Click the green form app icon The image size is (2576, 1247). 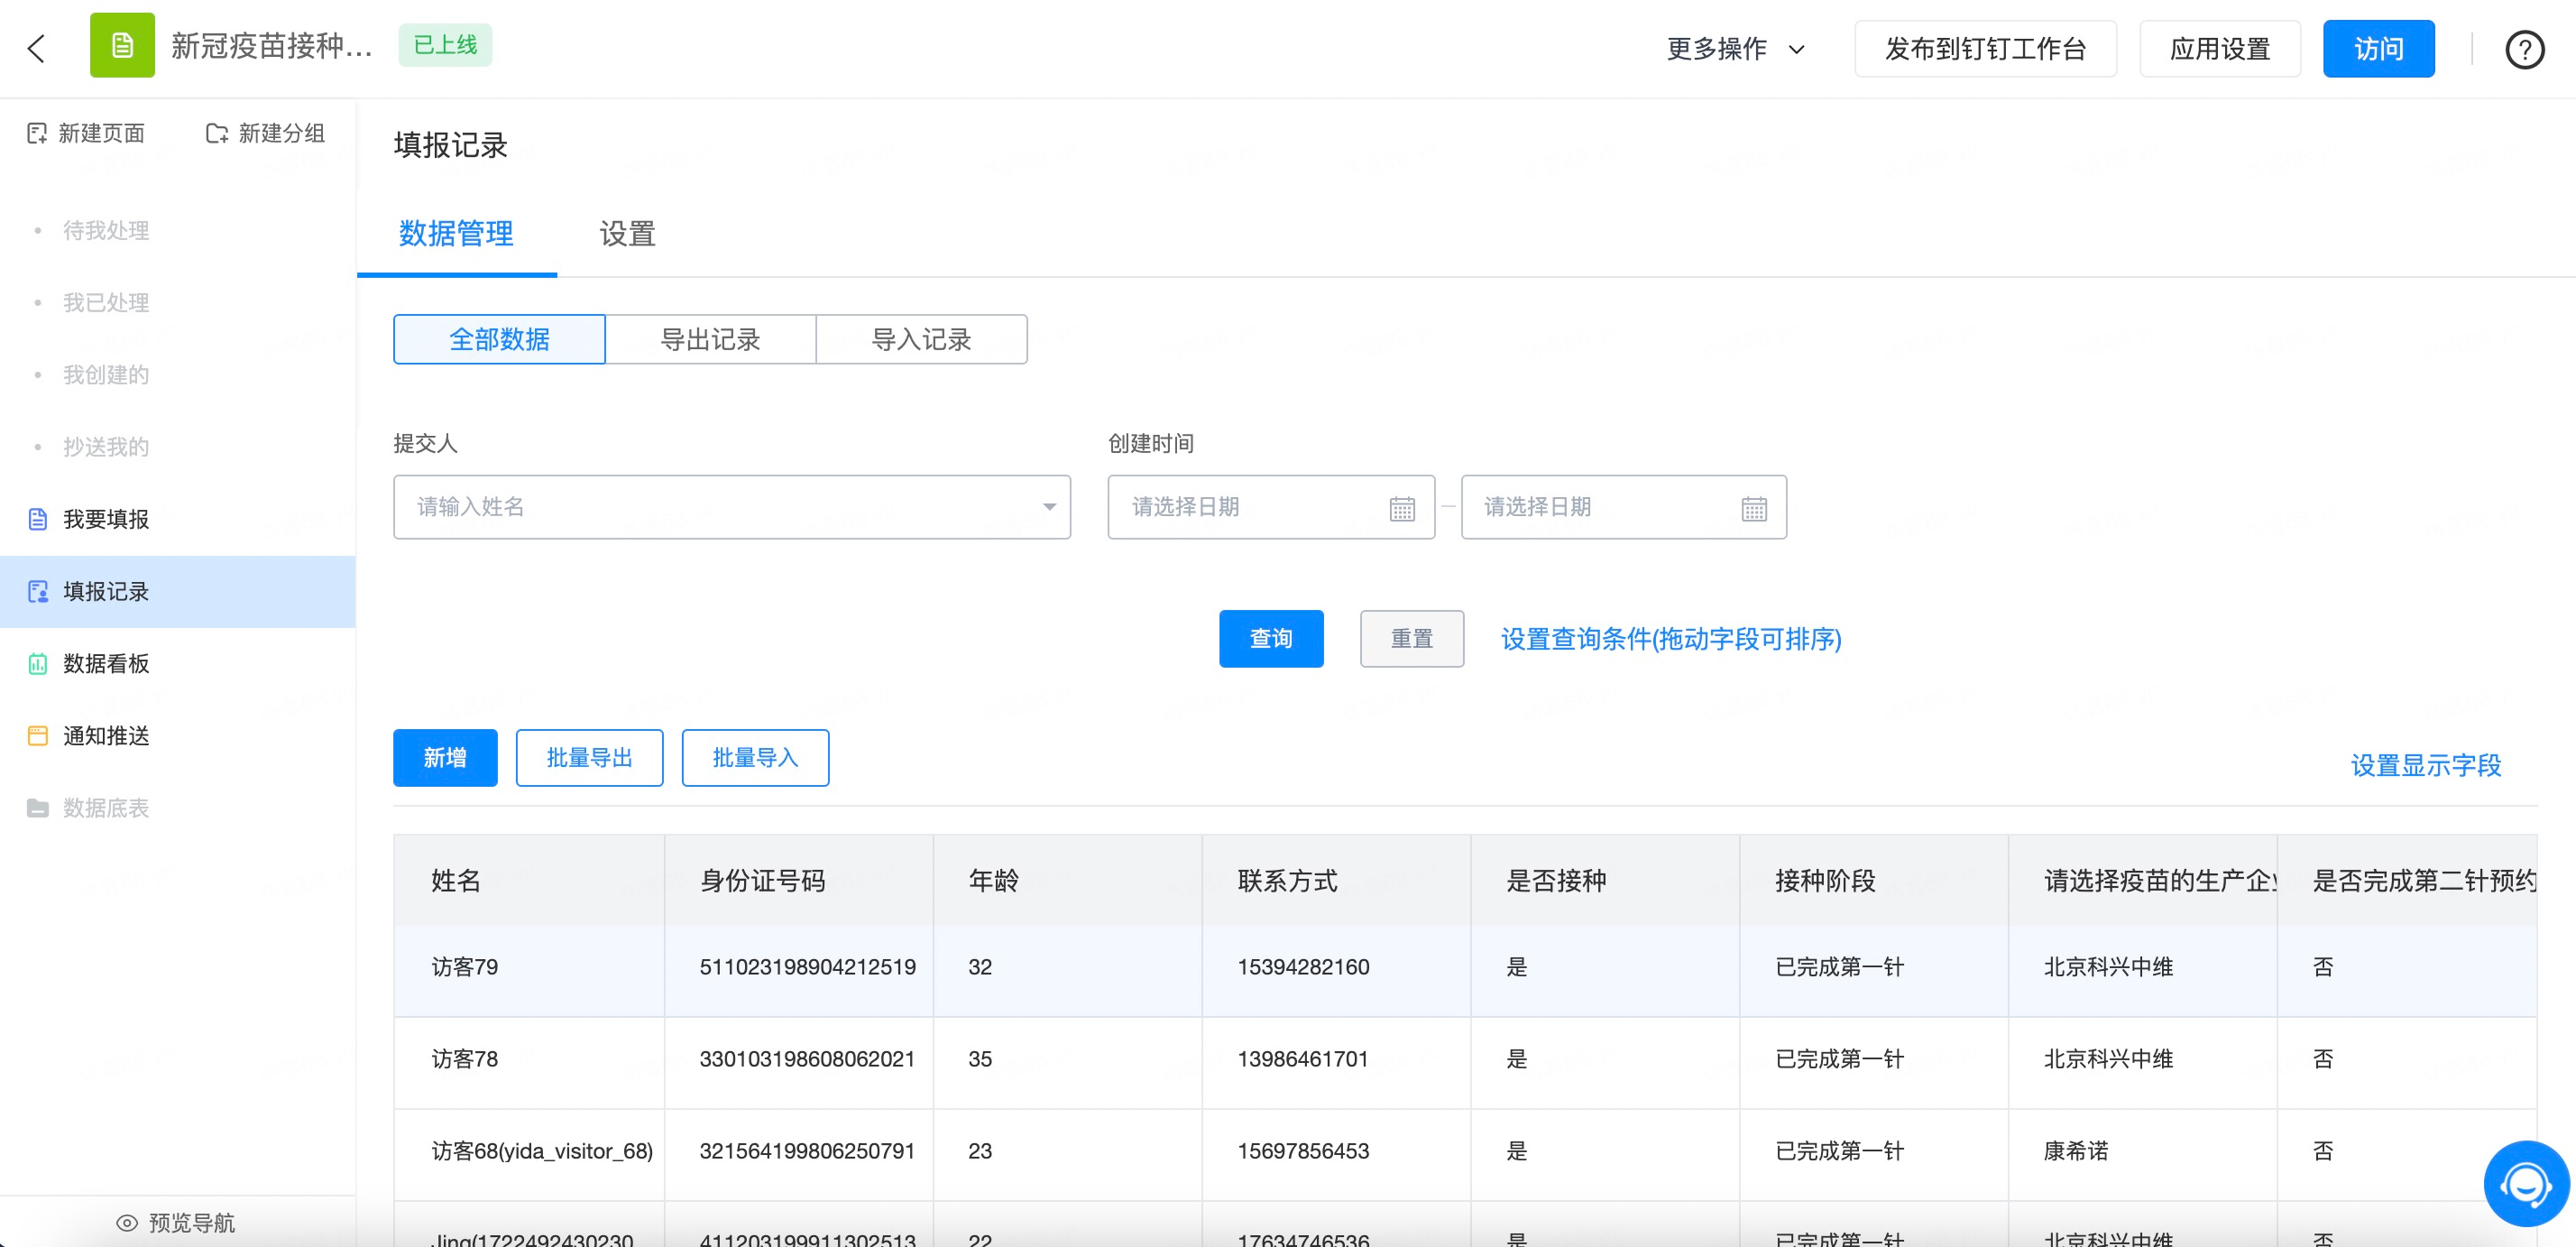pos(122,46)
